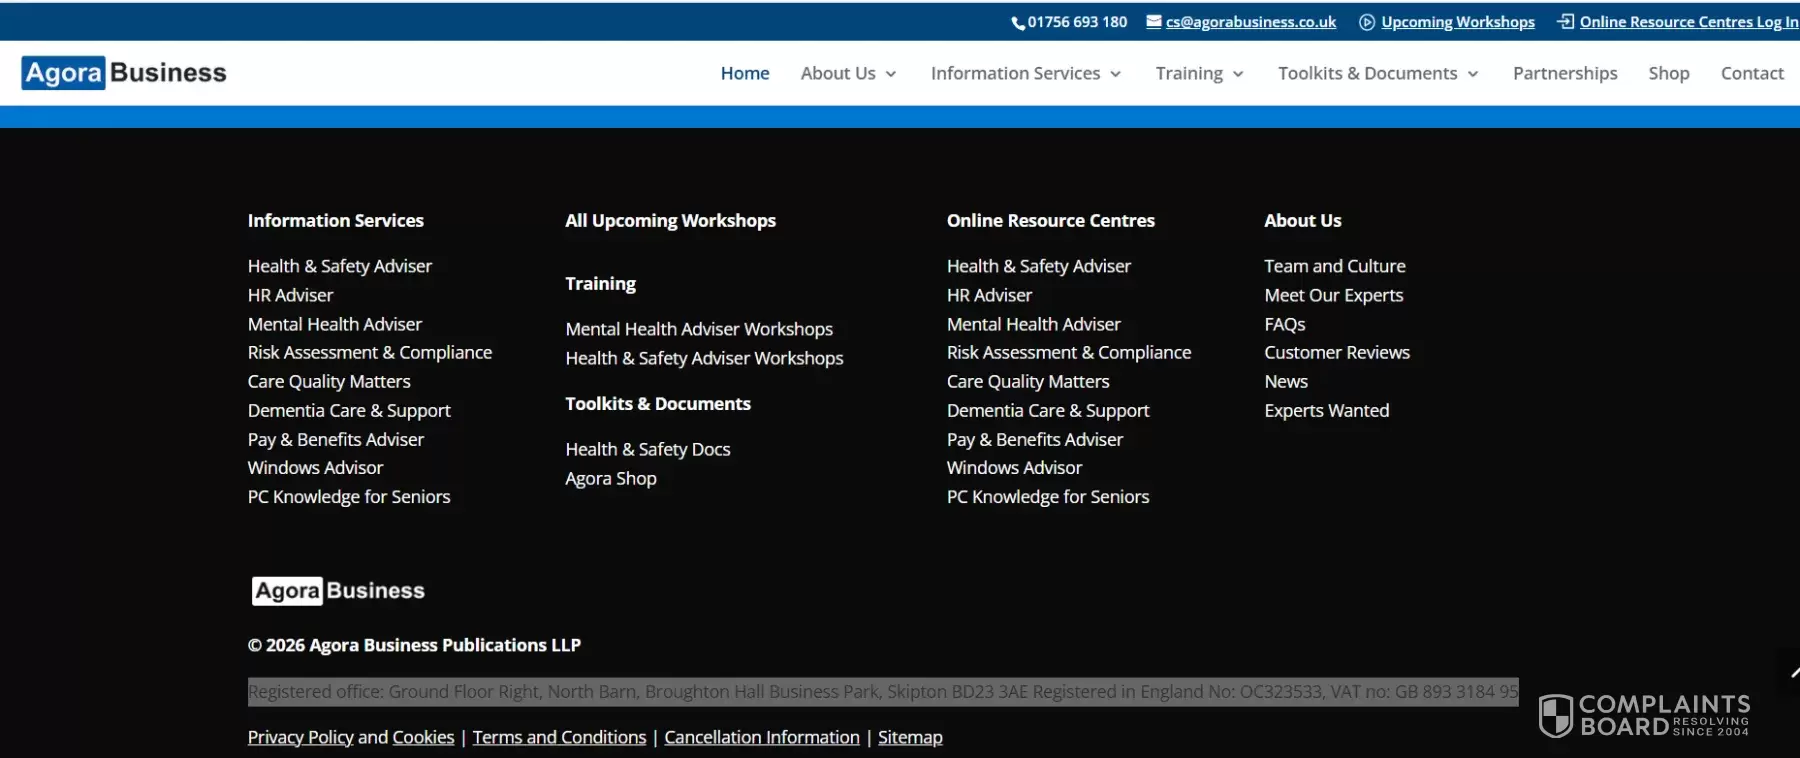Viewport: 1800px width, 758px height.
Task: Click the Upcoming Workshops play icon
Action: (x=1366, y=22)
